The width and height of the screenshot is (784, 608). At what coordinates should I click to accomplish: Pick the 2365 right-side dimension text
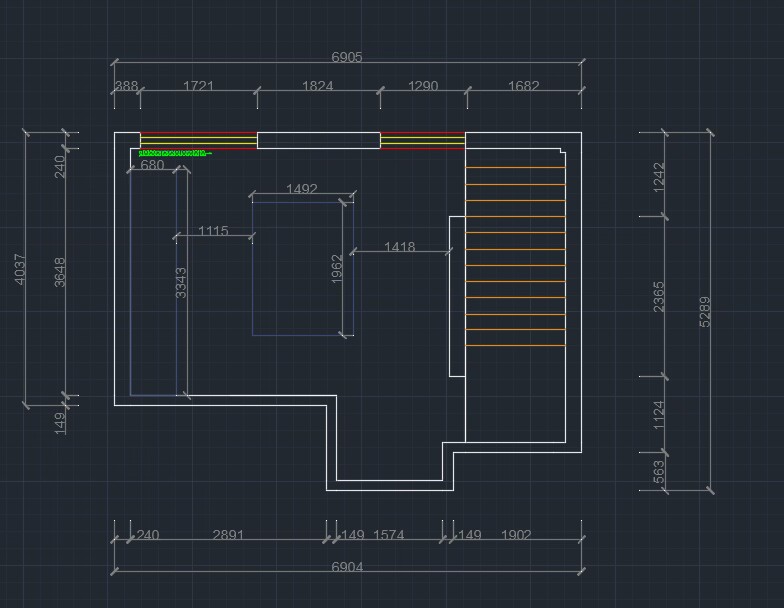click(659, 297)
